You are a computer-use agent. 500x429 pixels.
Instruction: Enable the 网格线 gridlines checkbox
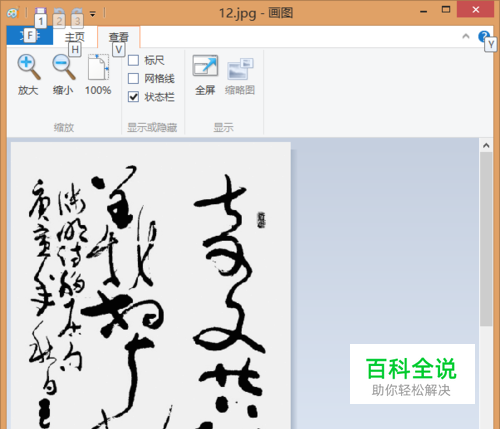coord(133,79)
